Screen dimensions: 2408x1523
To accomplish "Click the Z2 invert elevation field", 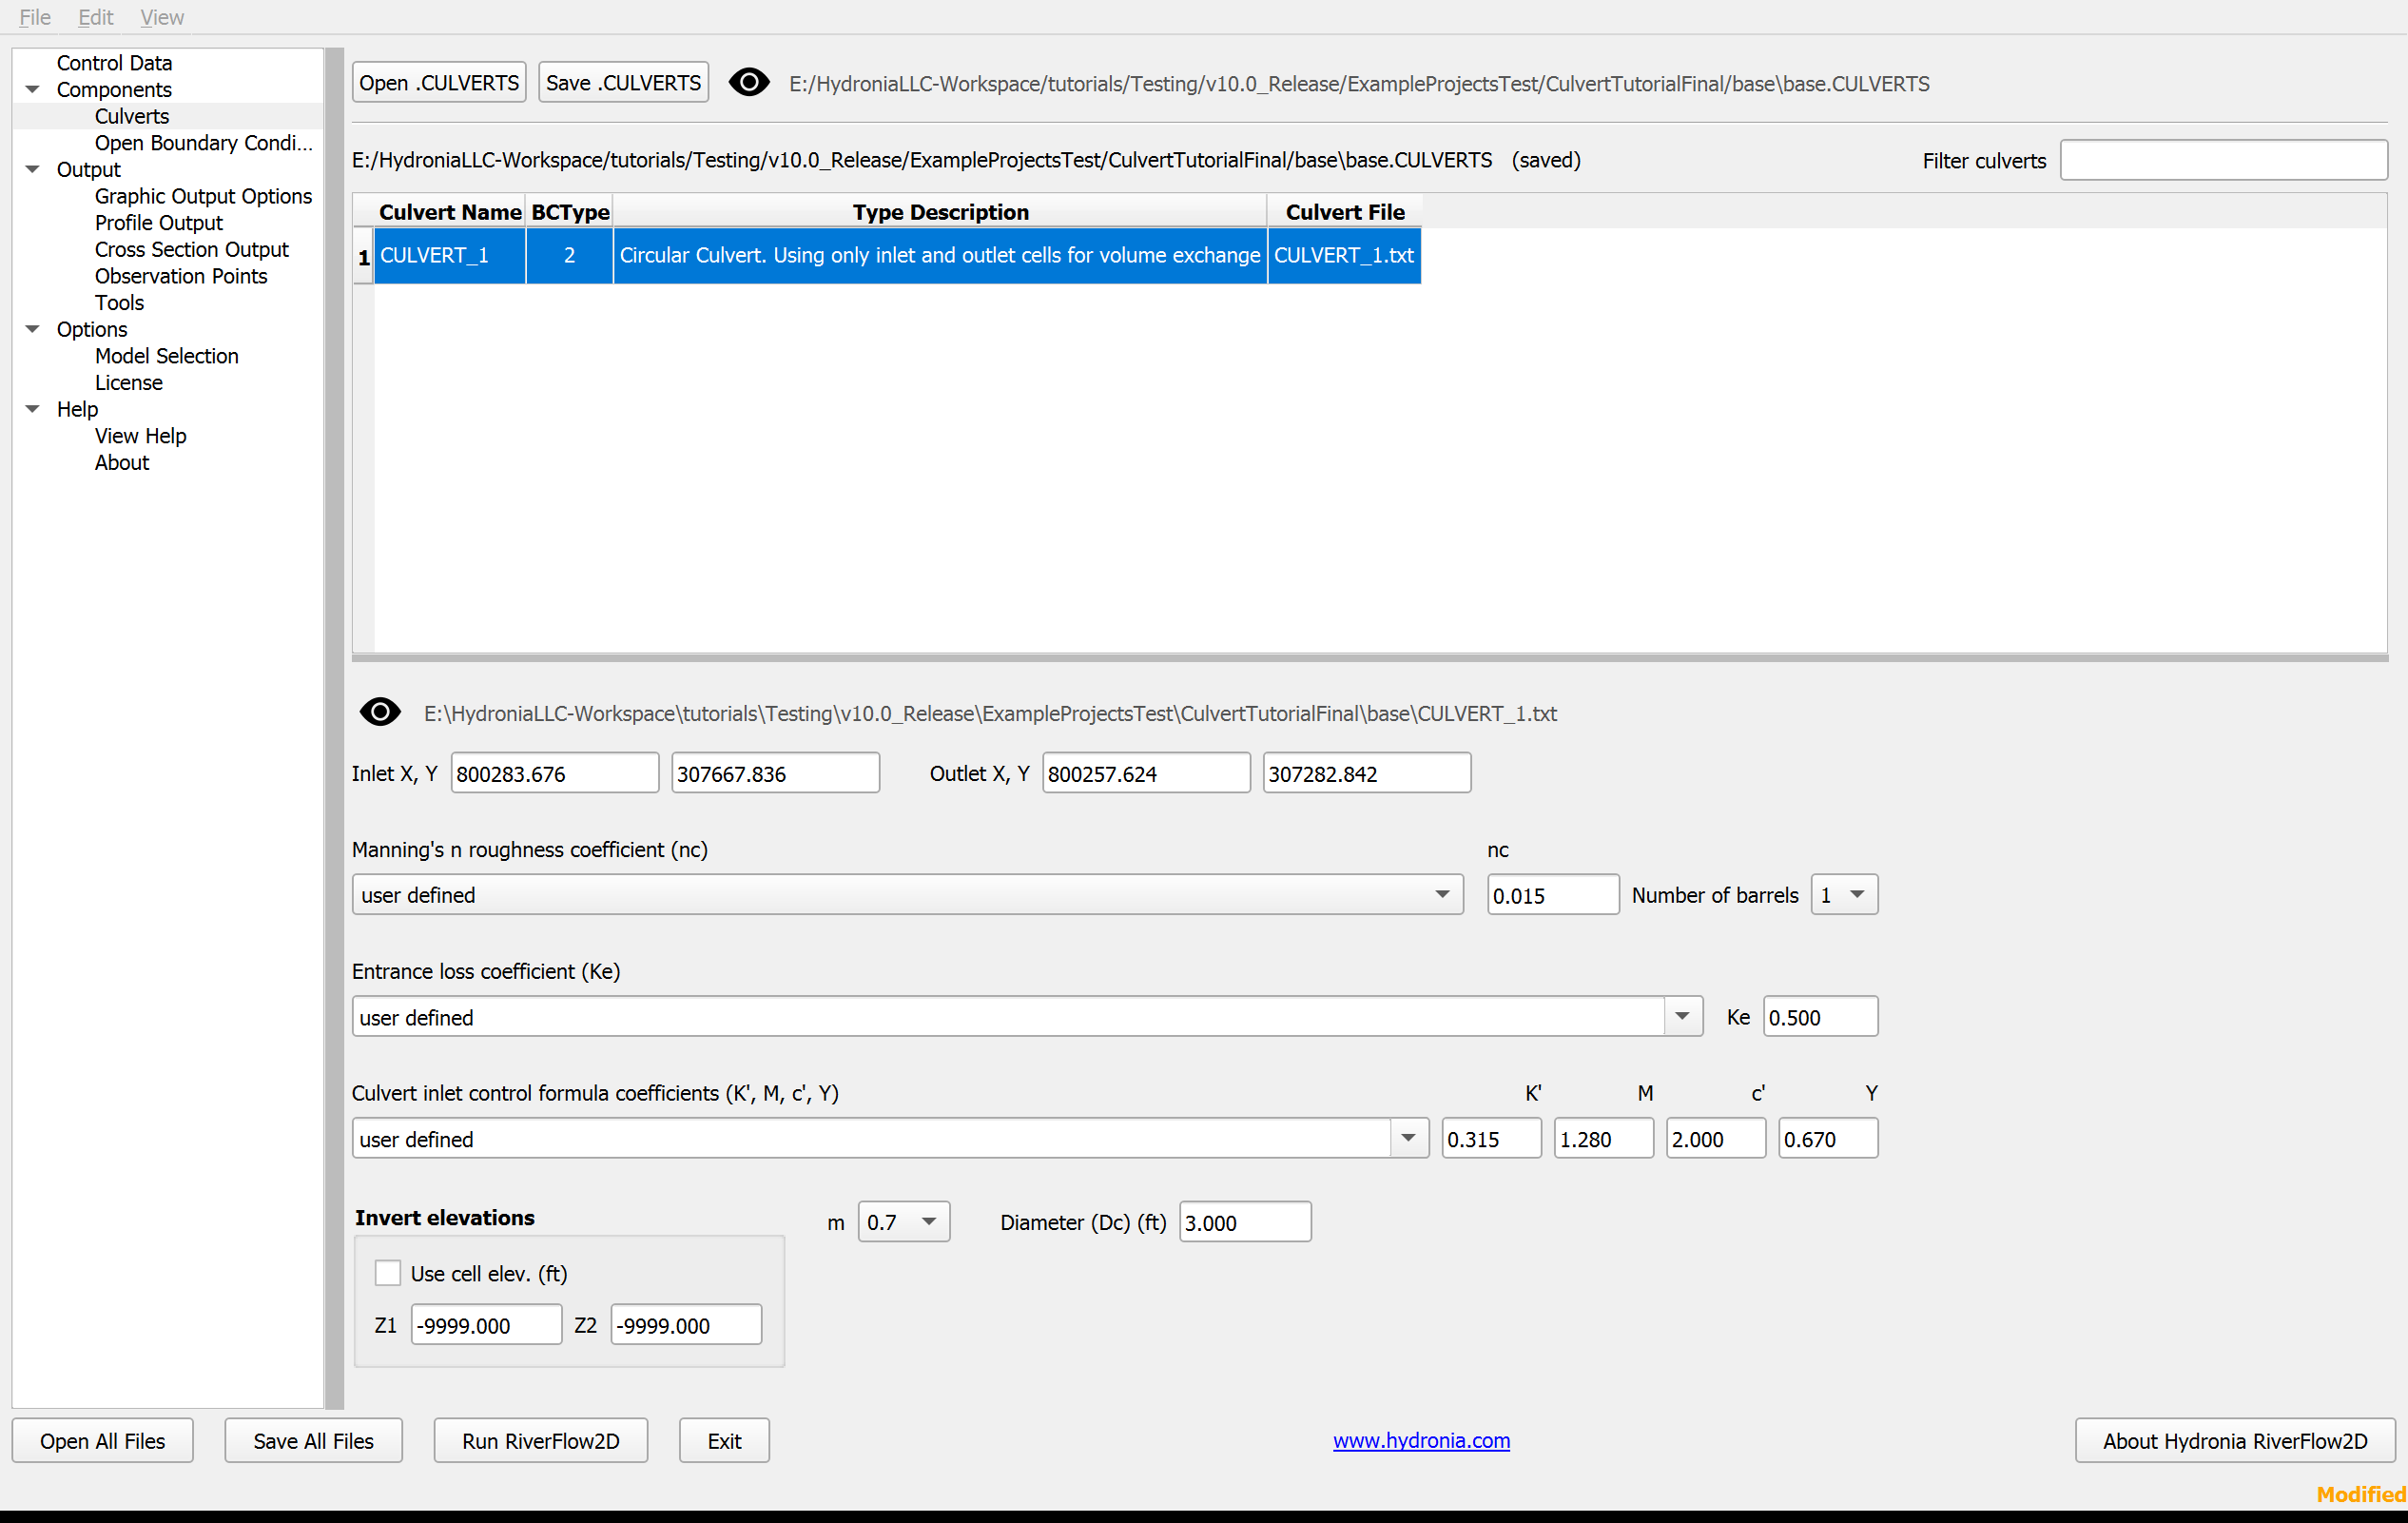I will click(686, 1325).
